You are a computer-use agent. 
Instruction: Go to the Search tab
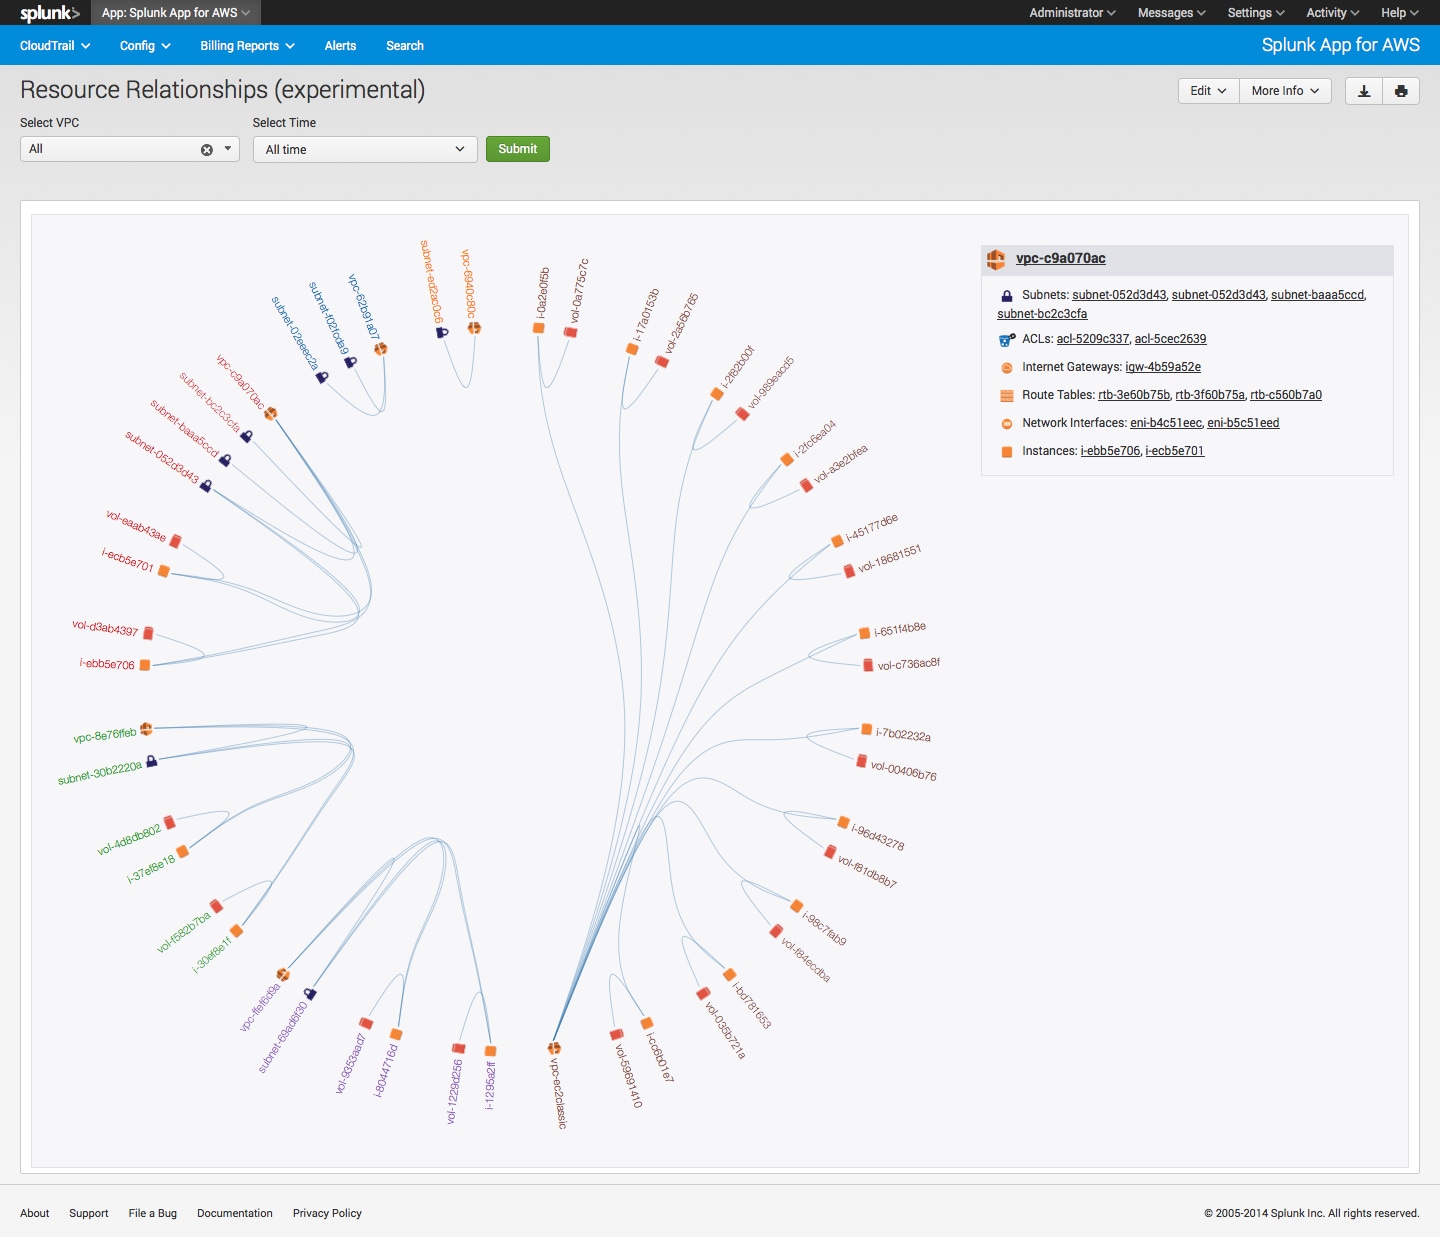coord(405,46)
